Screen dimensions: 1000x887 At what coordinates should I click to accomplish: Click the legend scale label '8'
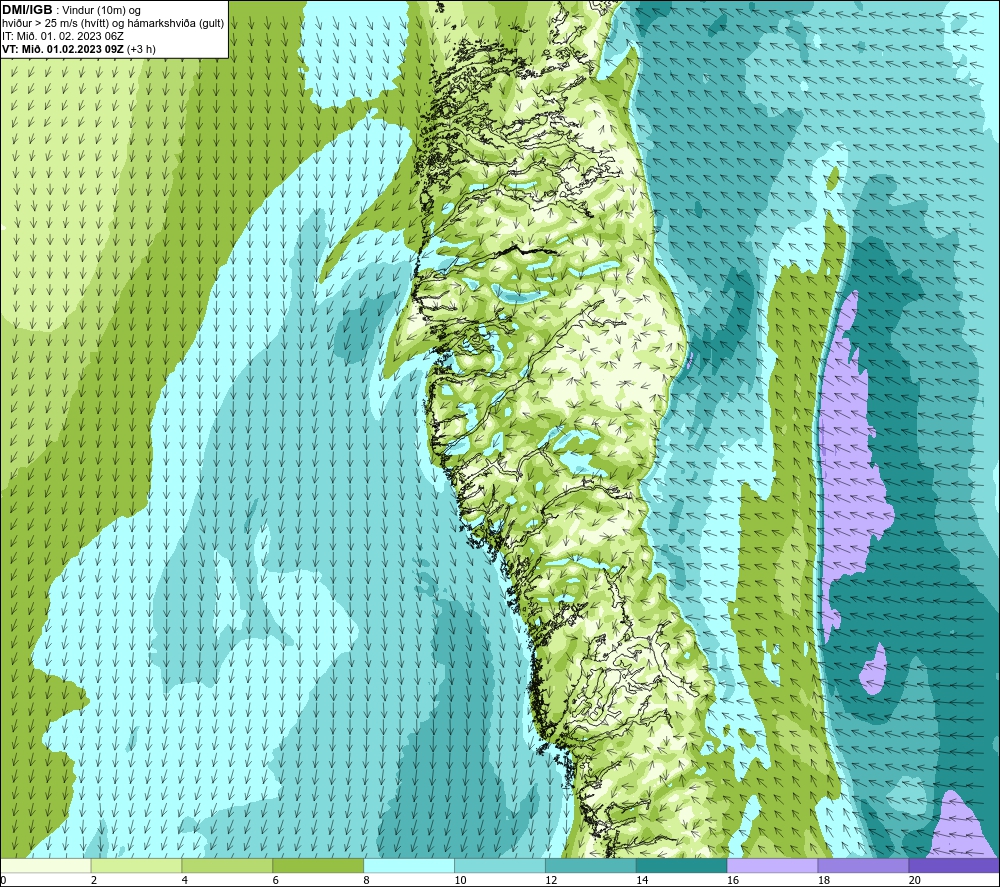click(x=366, y=880)
